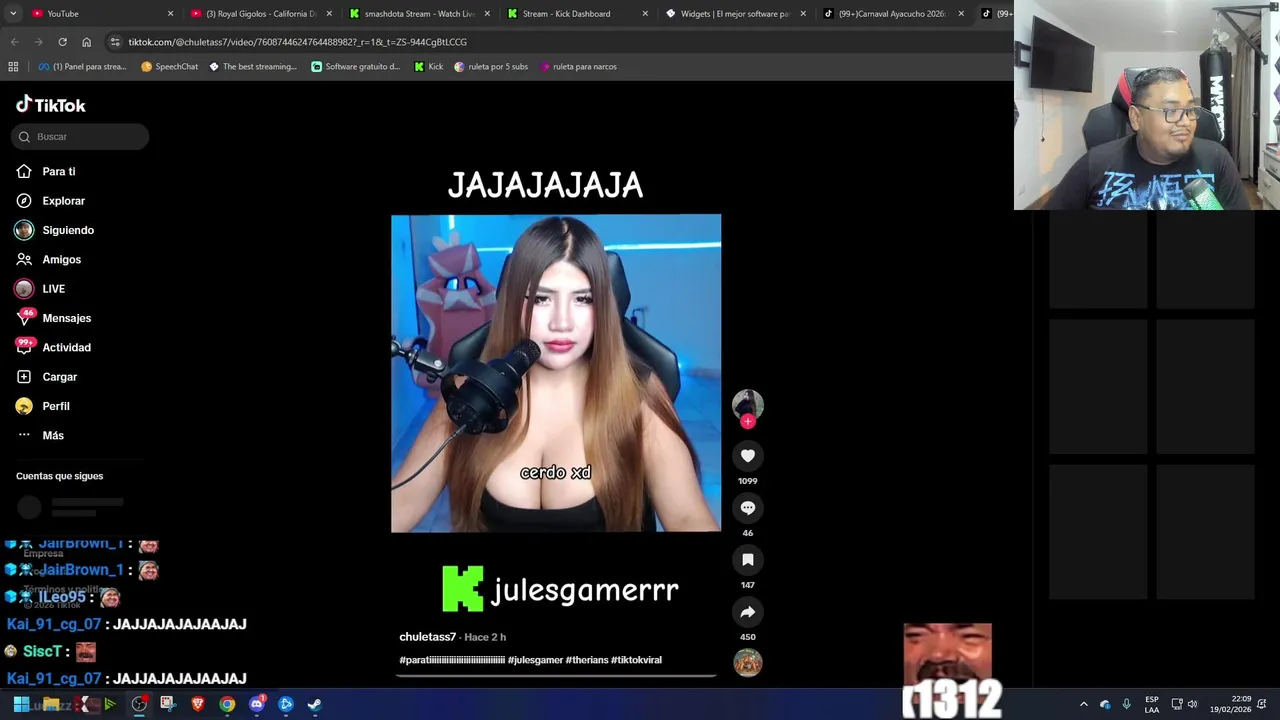This screenshot has height=720, width=1280.
Task: Click the TikTok logo
Action: pos(50,105)
